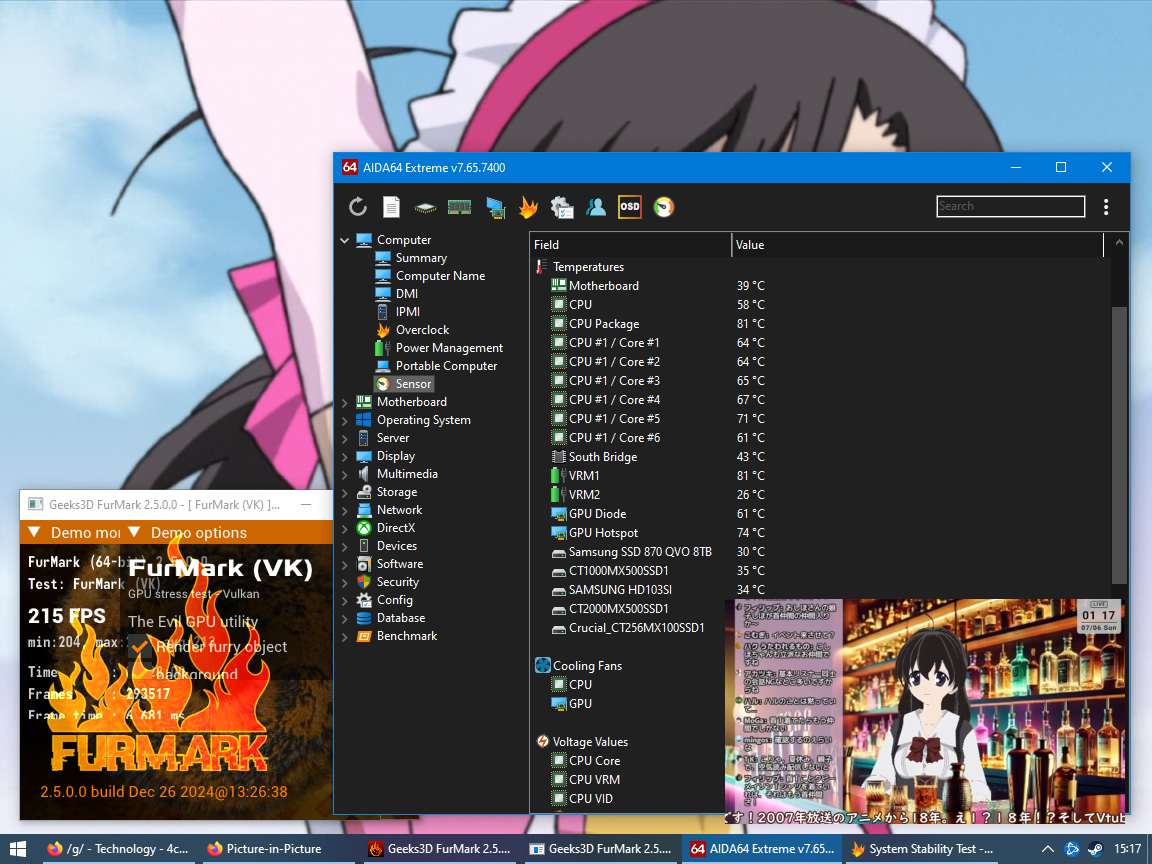Screen dimensions: 1152x864
Task: Expand the Display tree node
Action: (x=345, y=456)
